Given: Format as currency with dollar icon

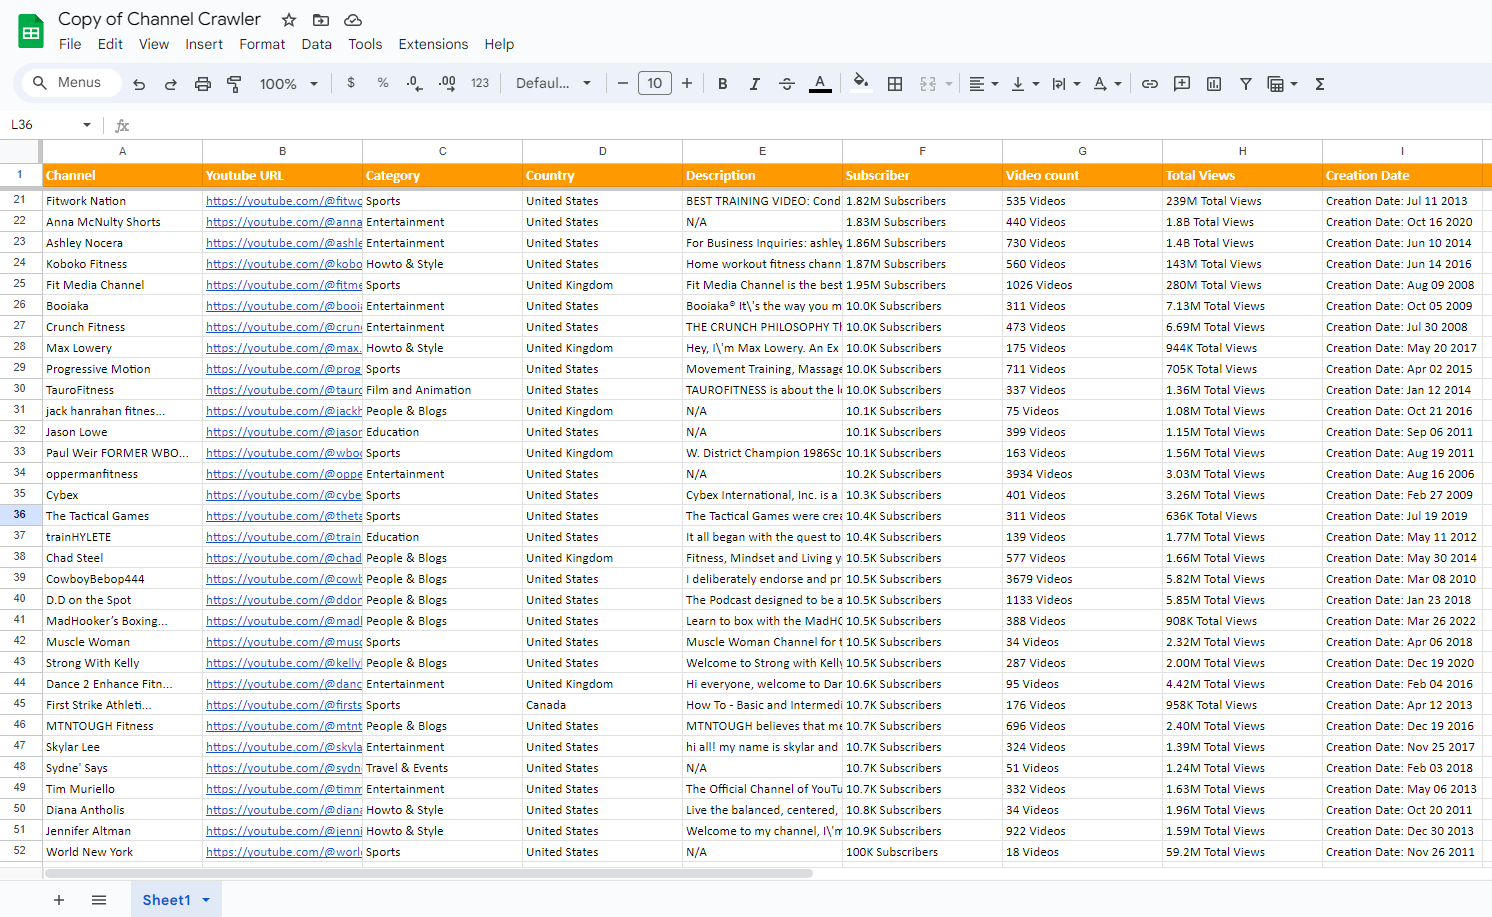Looking at the screenshot, I should pos(351,83).
